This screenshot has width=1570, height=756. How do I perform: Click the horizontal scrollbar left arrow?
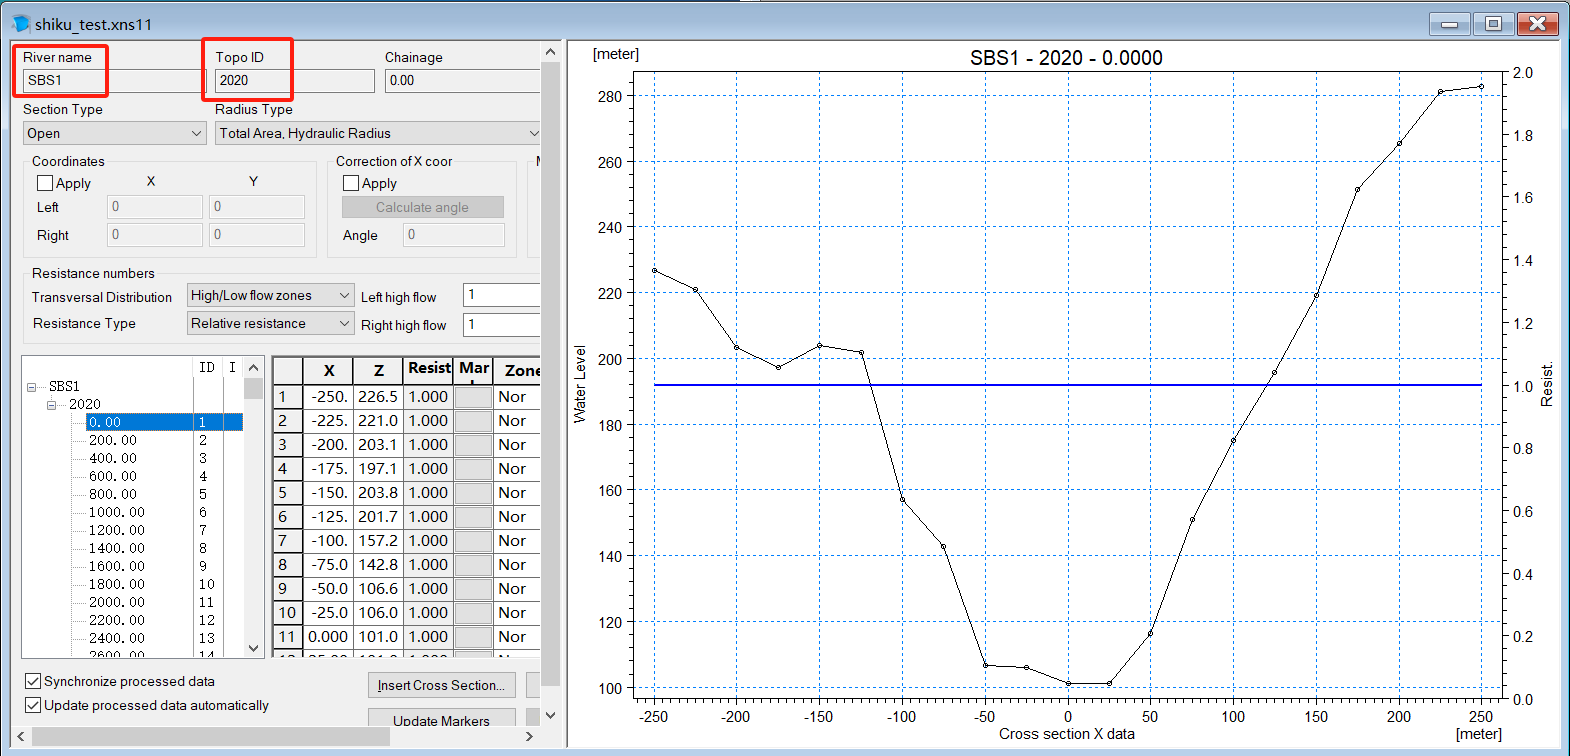[22, 736]
